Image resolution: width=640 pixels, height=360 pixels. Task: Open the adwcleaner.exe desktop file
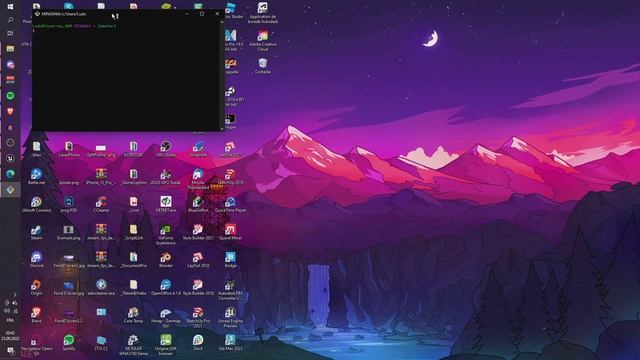click(x=101, y=287)
